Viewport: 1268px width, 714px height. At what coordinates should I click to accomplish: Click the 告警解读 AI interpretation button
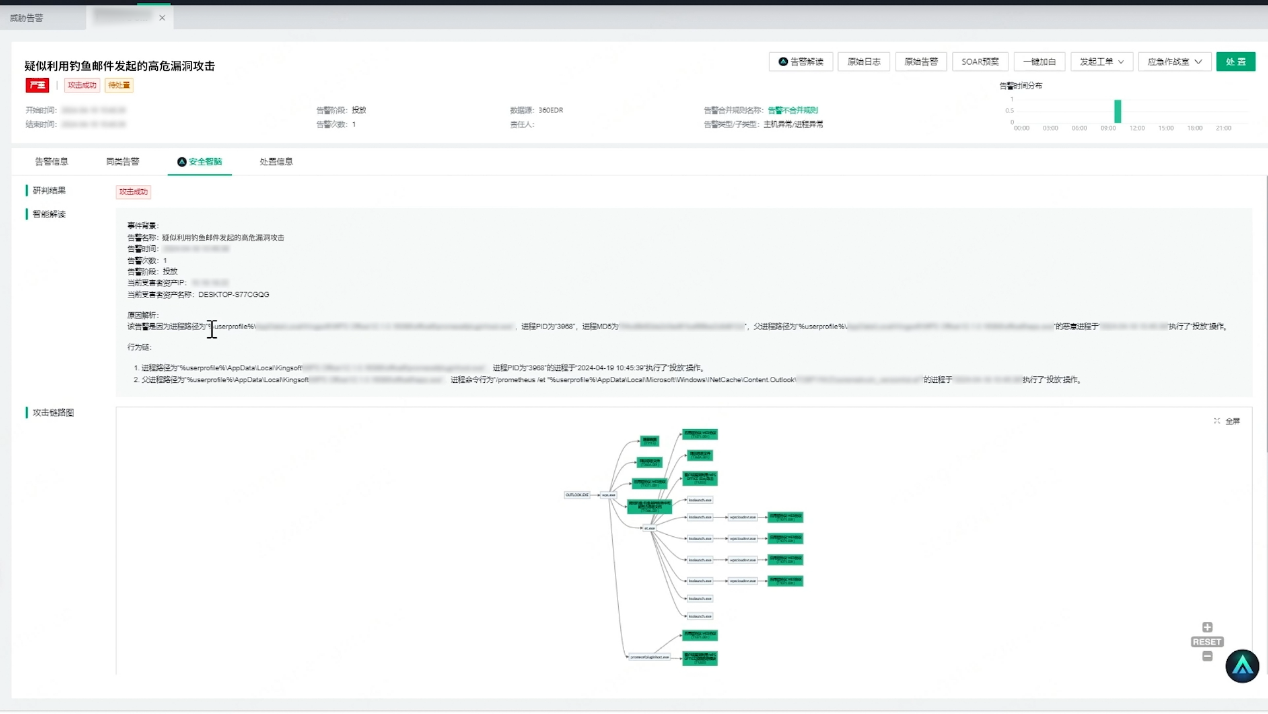tap(801, 62)
